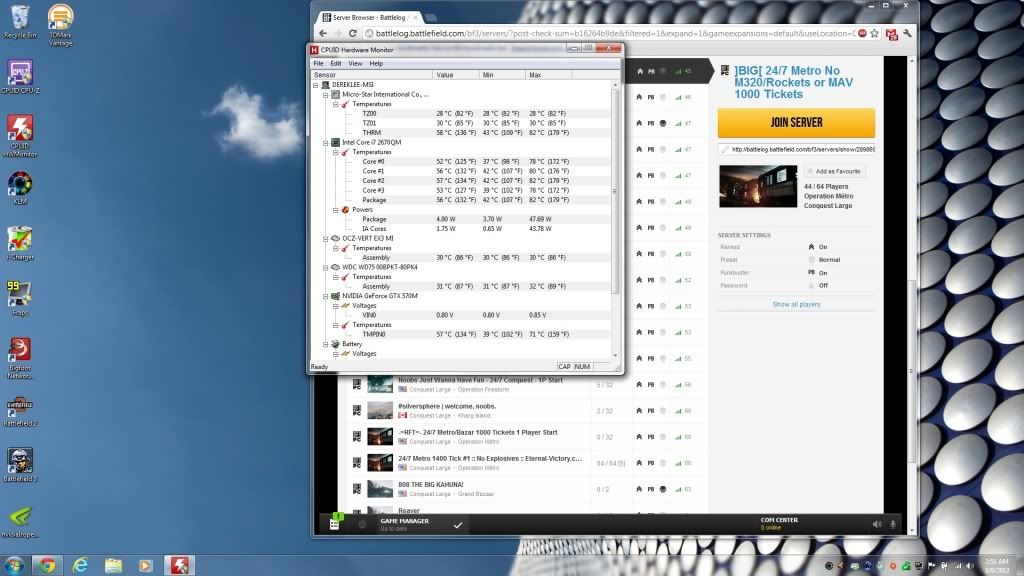Select the Fraps desktop shortcut
The height and width of the screenshot is (576, 1024).
tap(20, 298)
